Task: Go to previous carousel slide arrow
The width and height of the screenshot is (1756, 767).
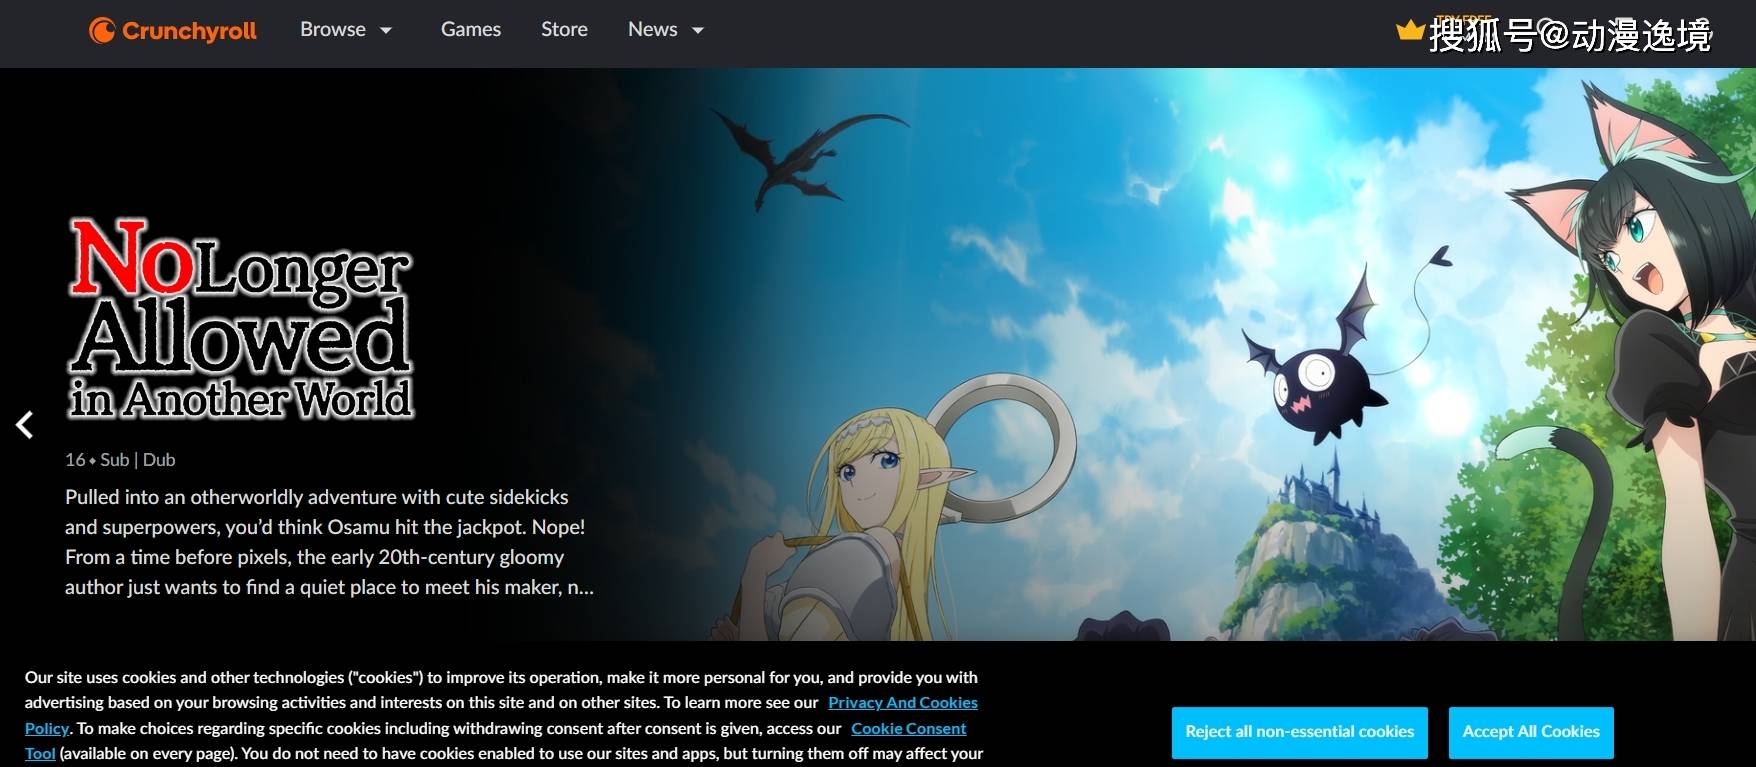Action: coord(25,425)
